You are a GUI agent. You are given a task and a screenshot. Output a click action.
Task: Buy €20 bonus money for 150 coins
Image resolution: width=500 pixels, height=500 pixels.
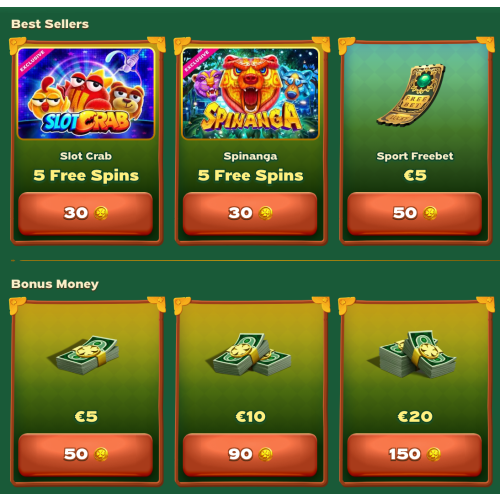pyautogui.click(x=414, y=454)
